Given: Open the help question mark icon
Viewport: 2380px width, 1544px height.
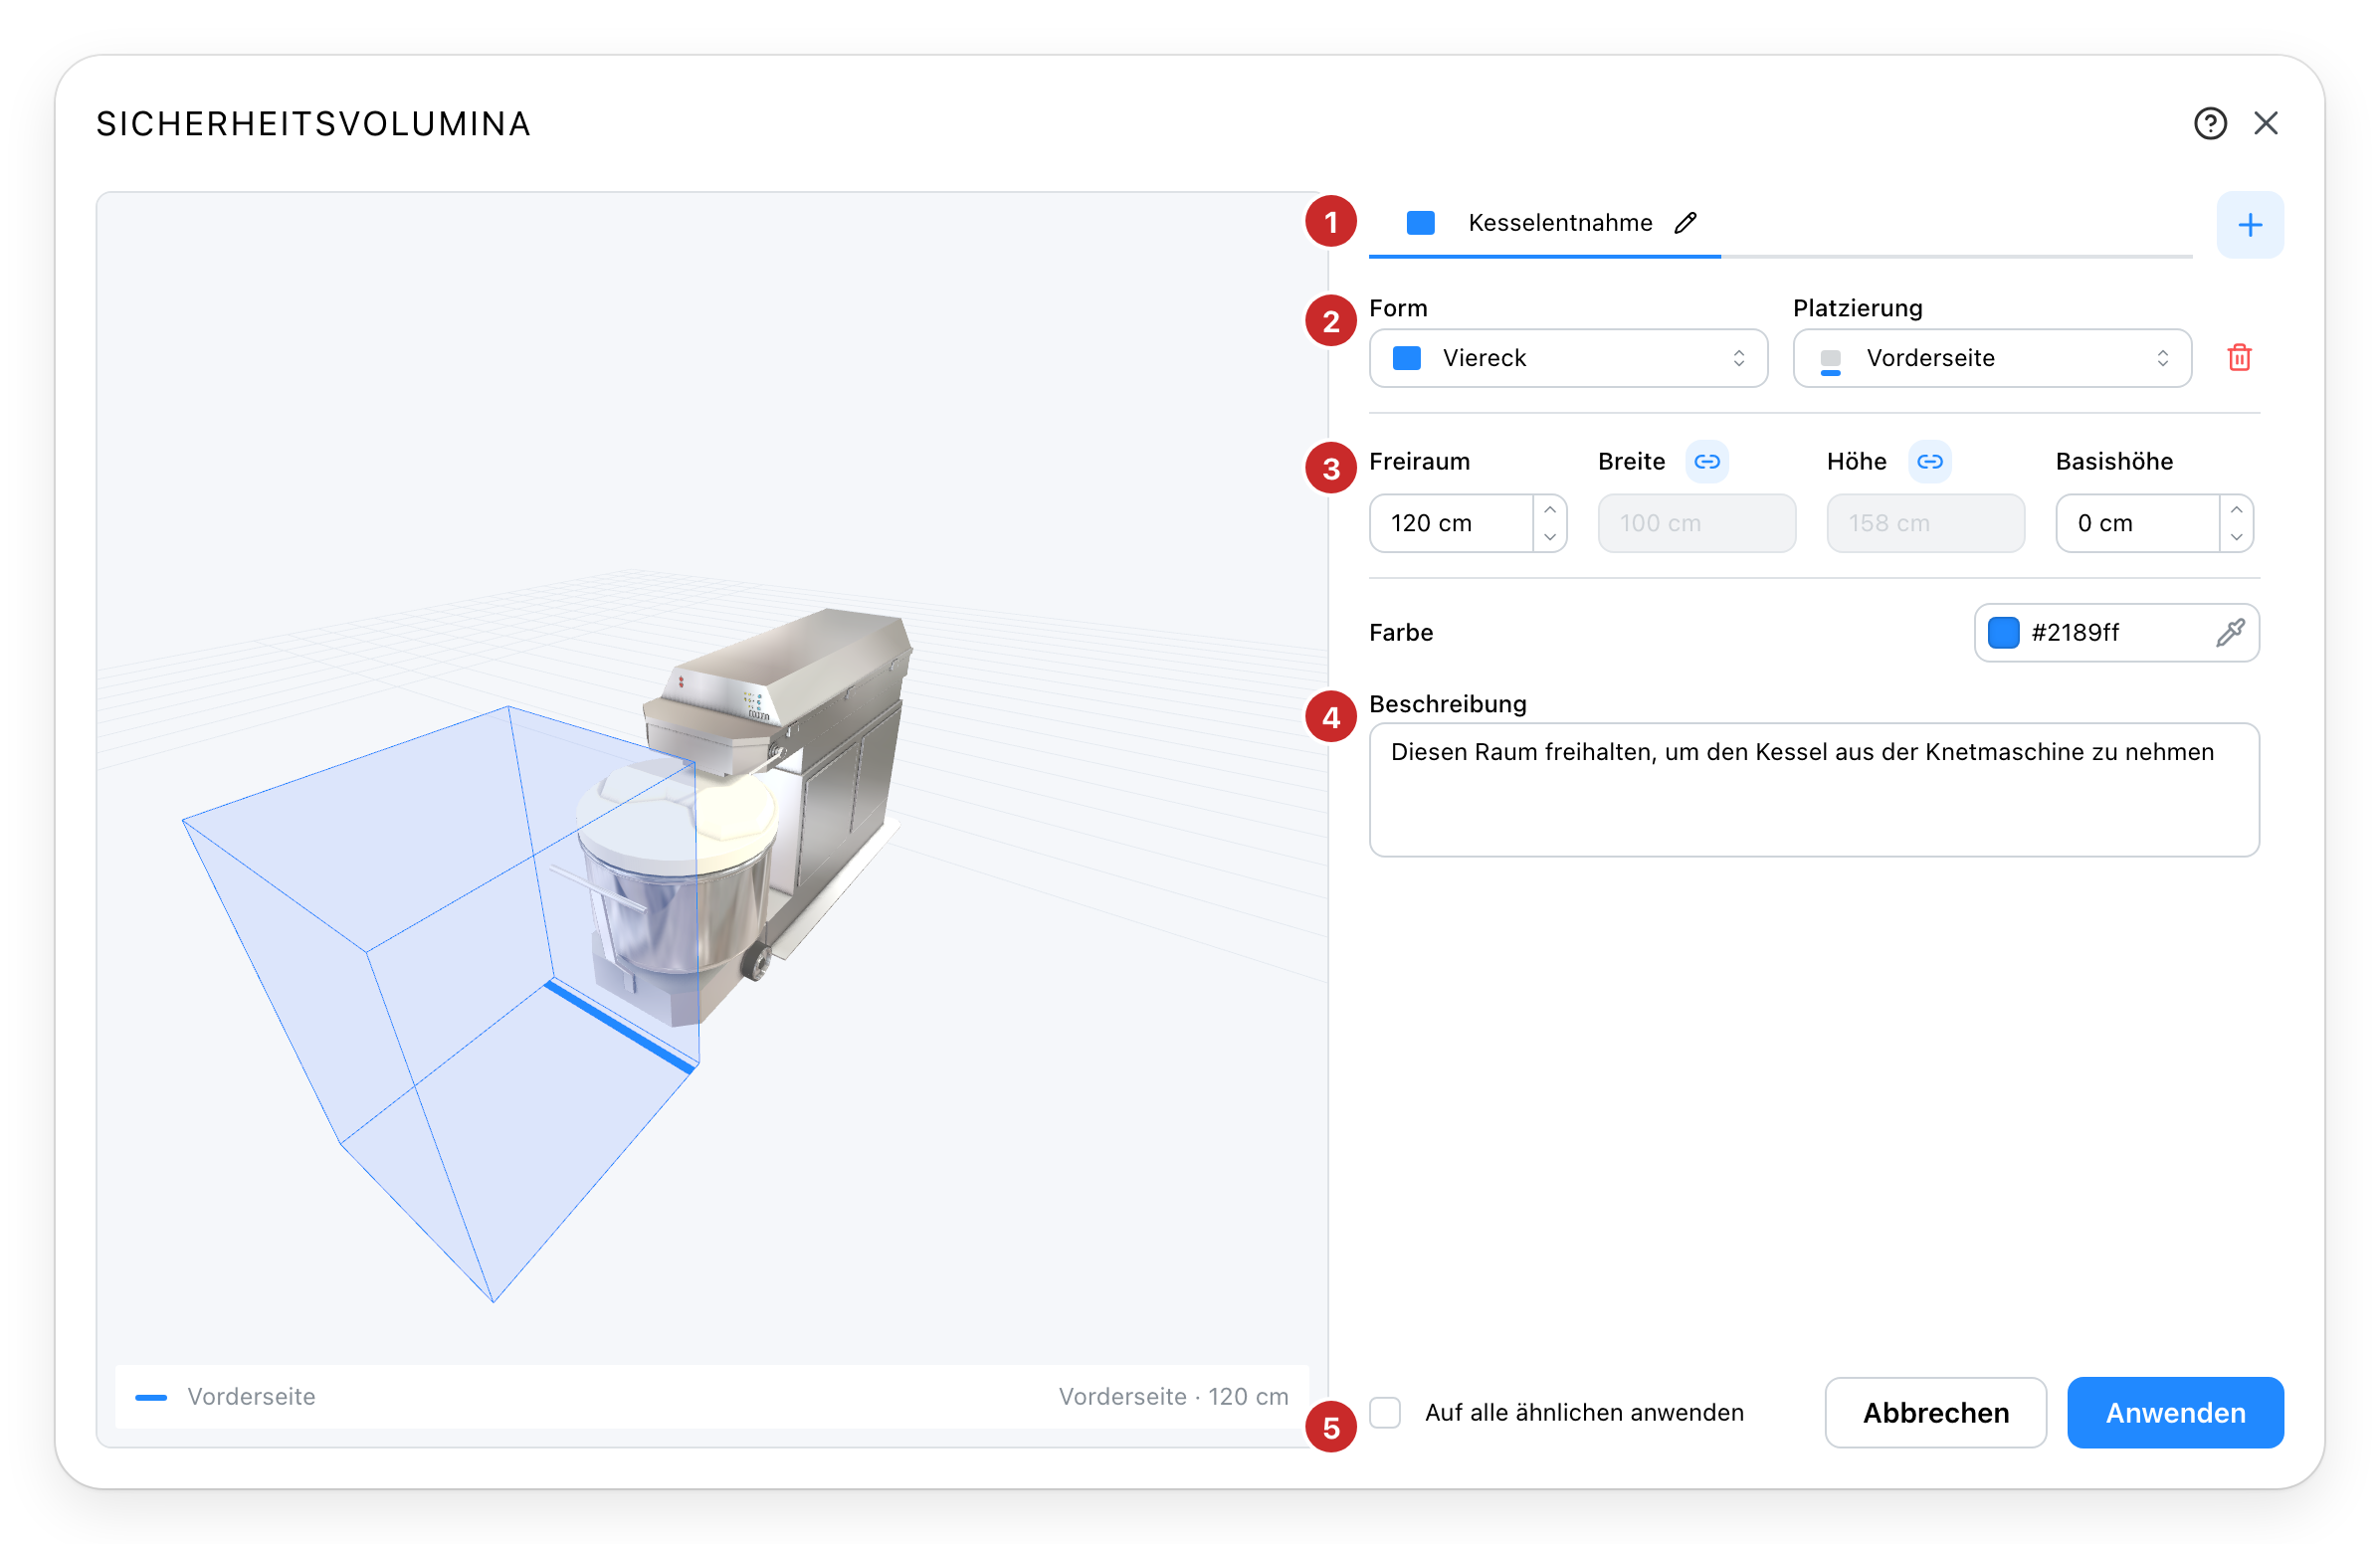Looking at the screenshot, I should pos(2210,123).
